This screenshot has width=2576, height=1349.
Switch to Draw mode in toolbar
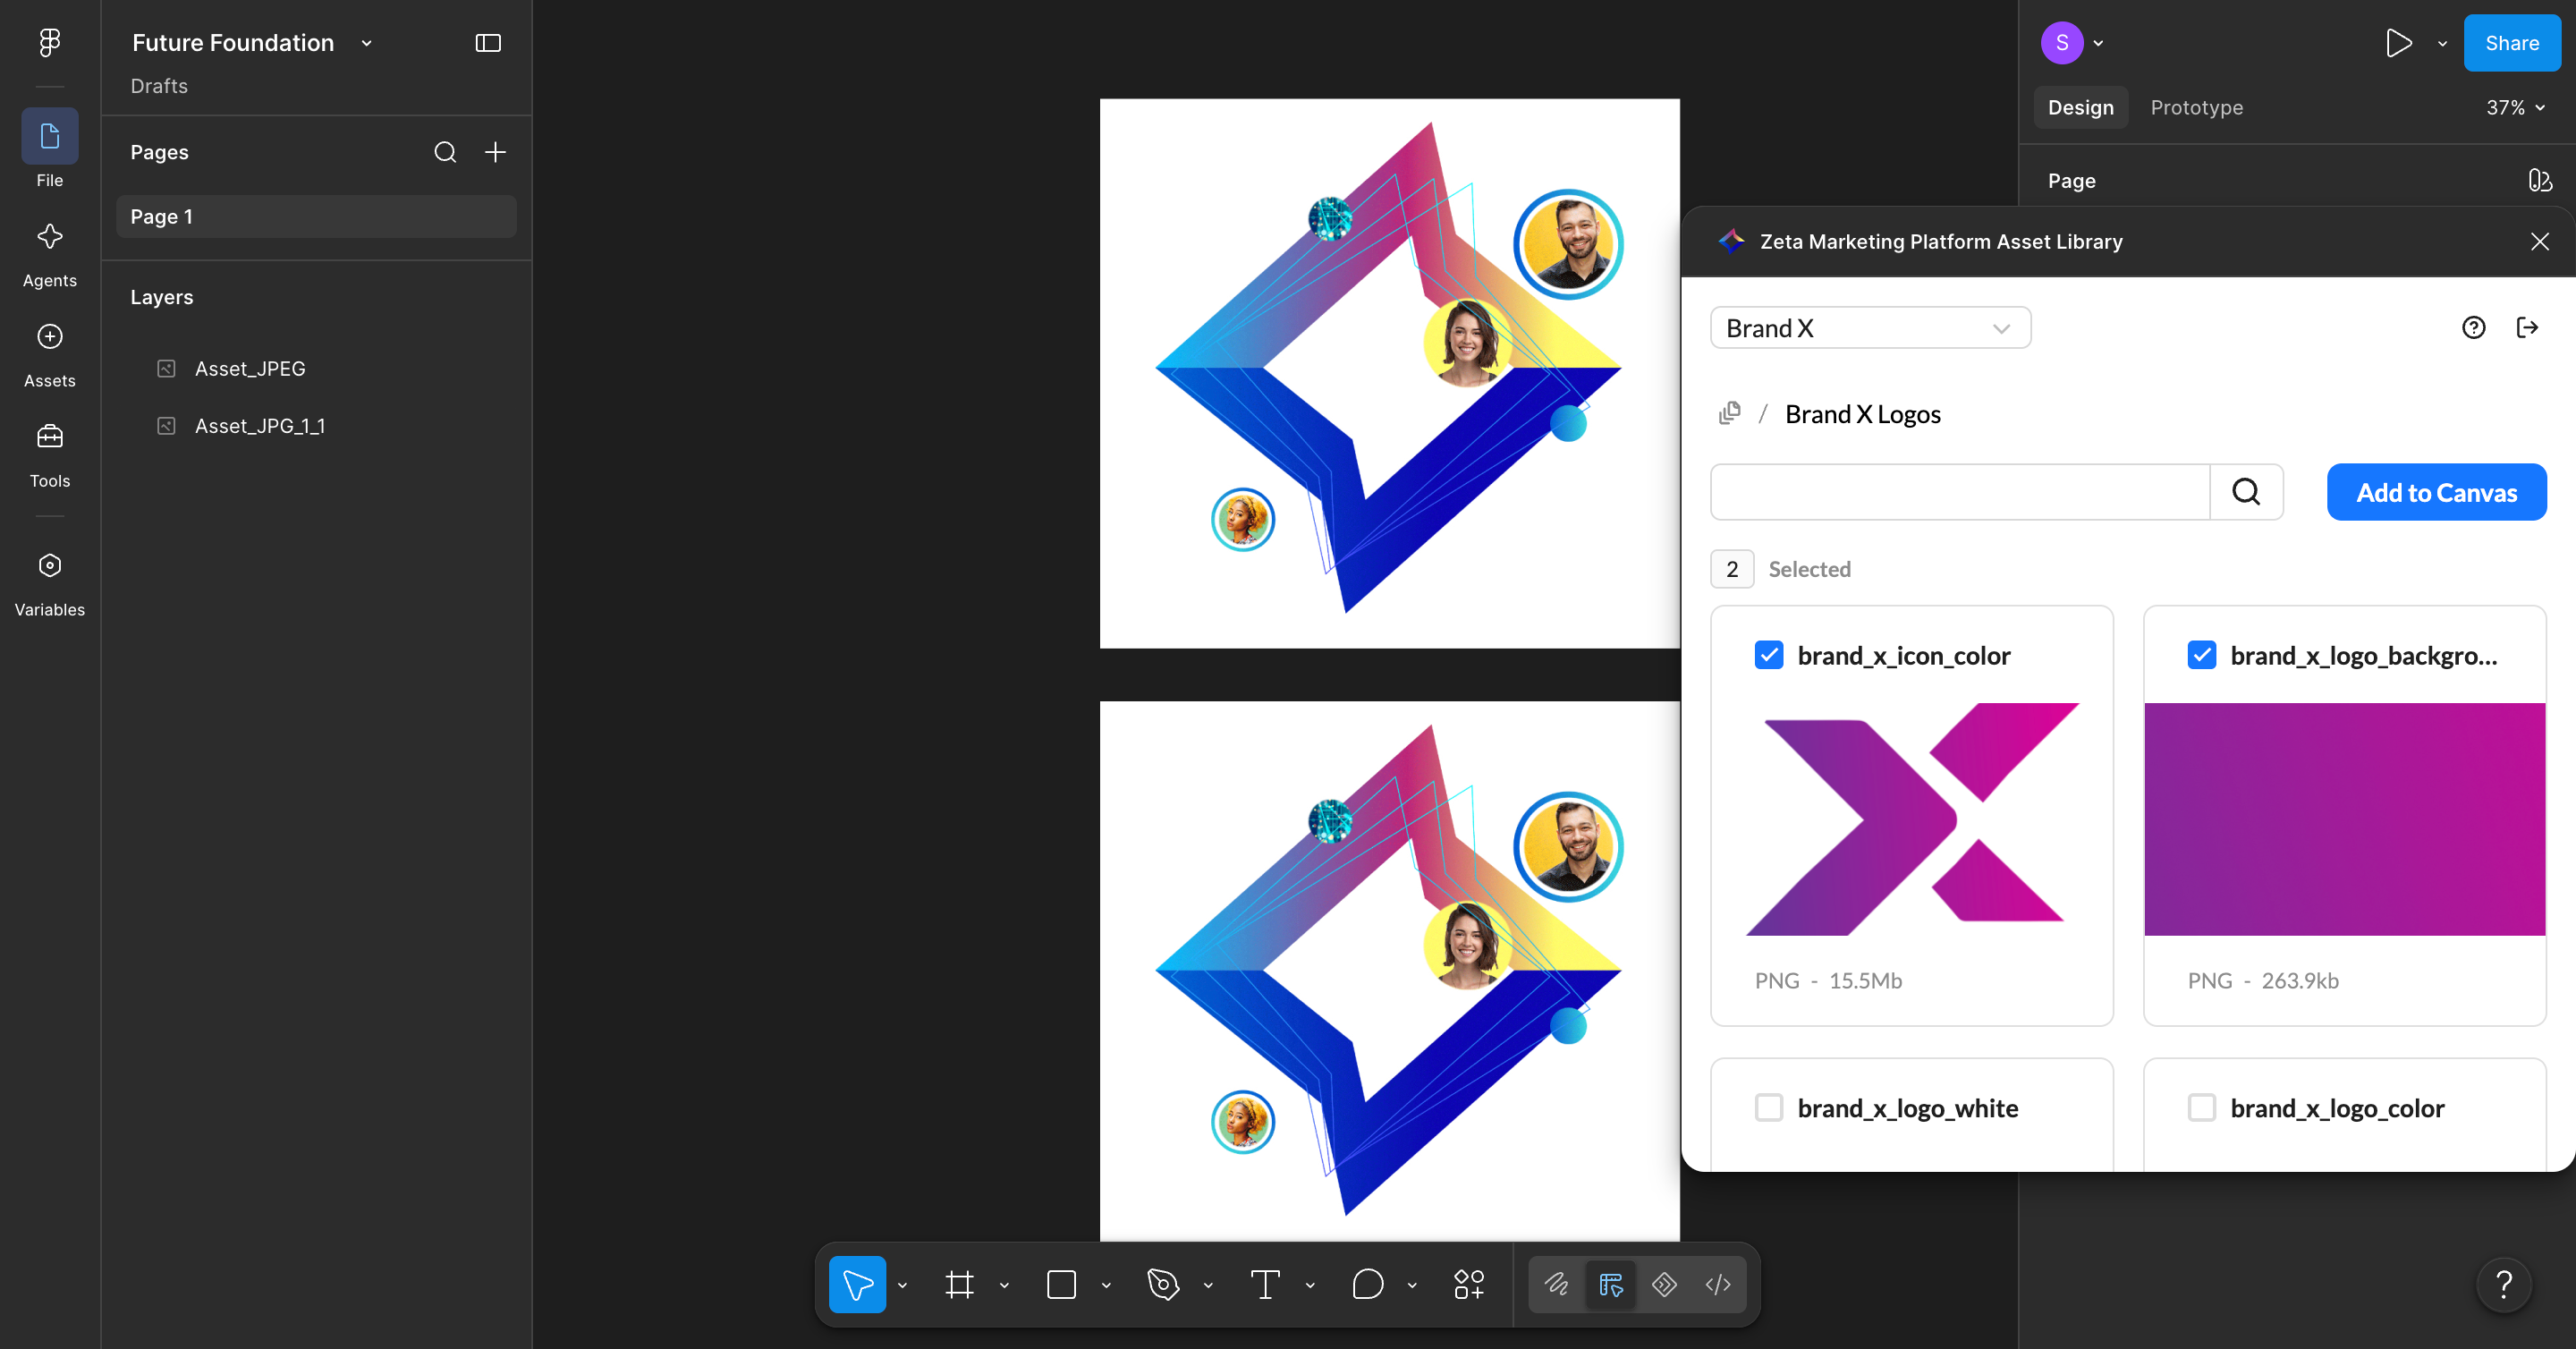(x=1557, y=1284)
